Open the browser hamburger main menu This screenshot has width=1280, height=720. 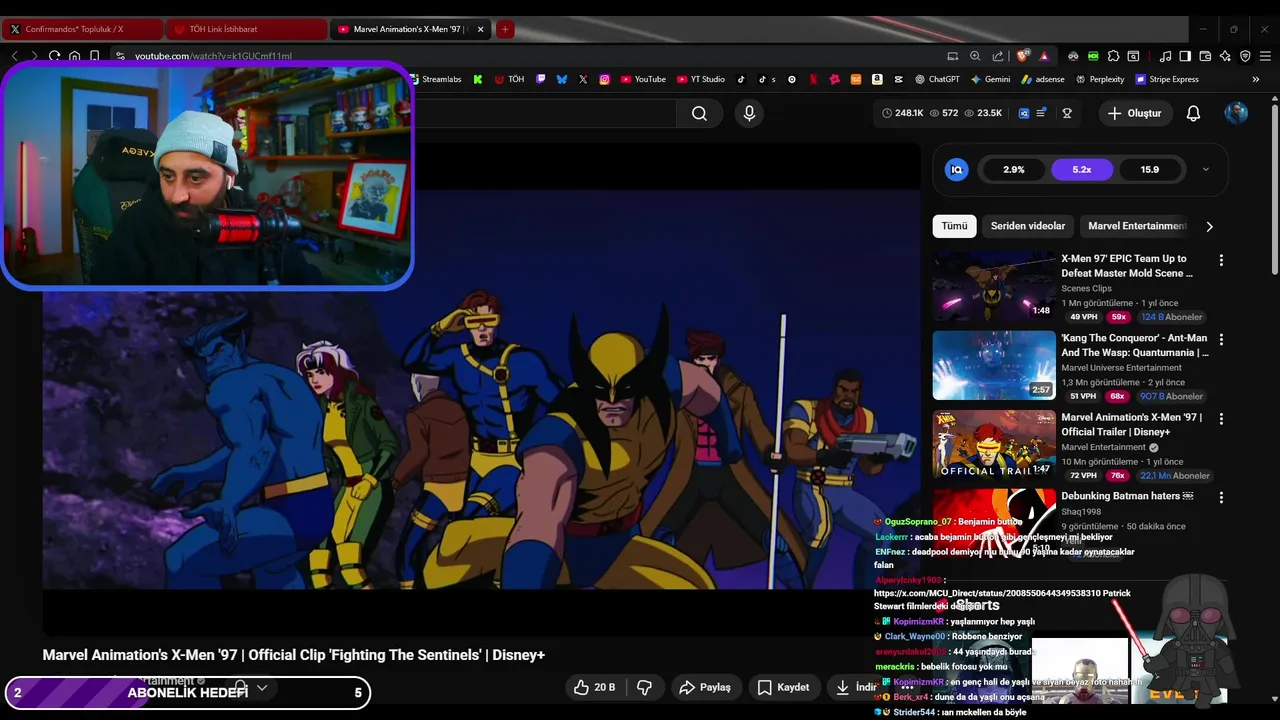1265,56
